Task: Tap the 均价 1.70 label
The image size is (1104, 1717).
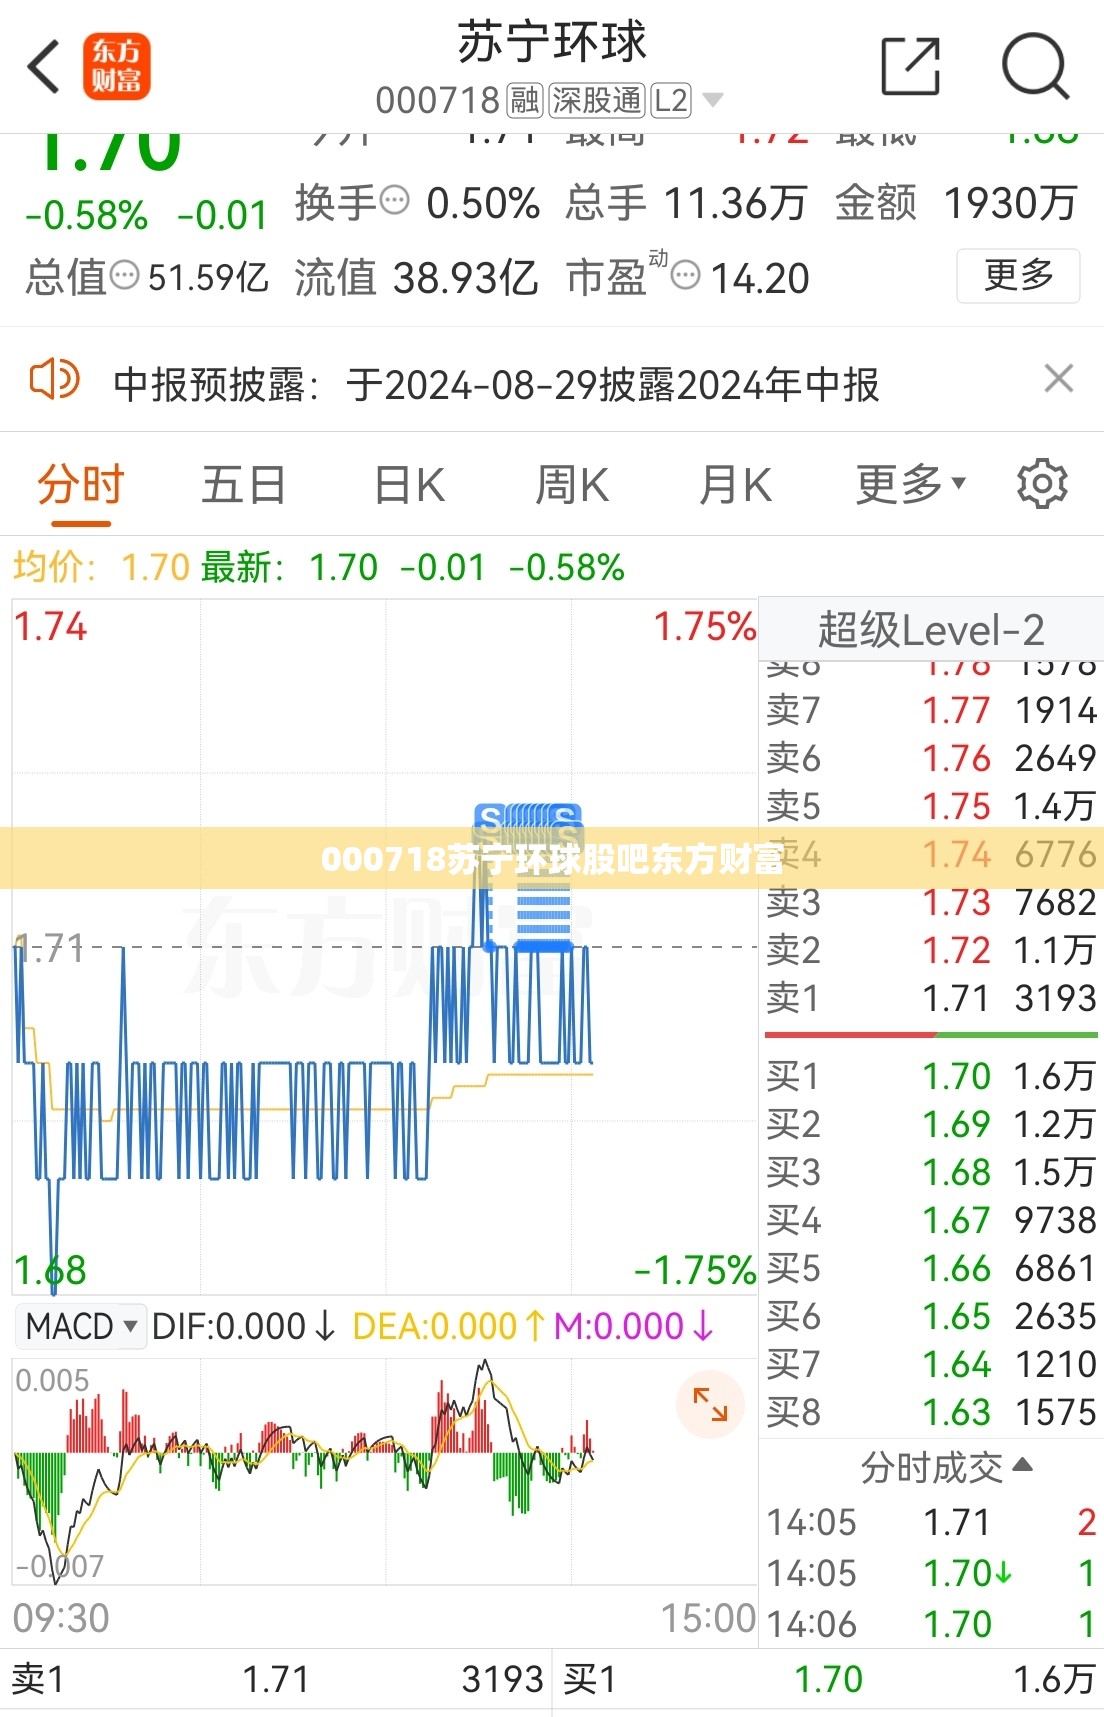Action: point(101,567)
